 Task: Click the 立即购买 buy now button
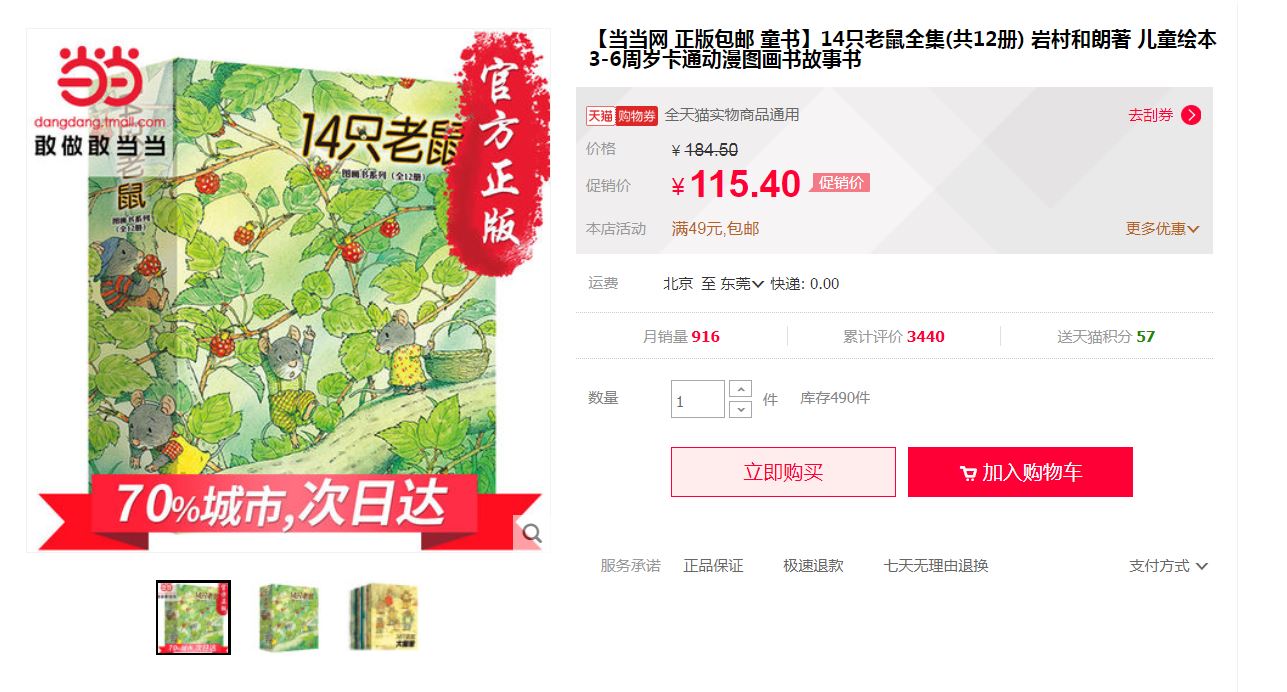(x=783, y=472)
